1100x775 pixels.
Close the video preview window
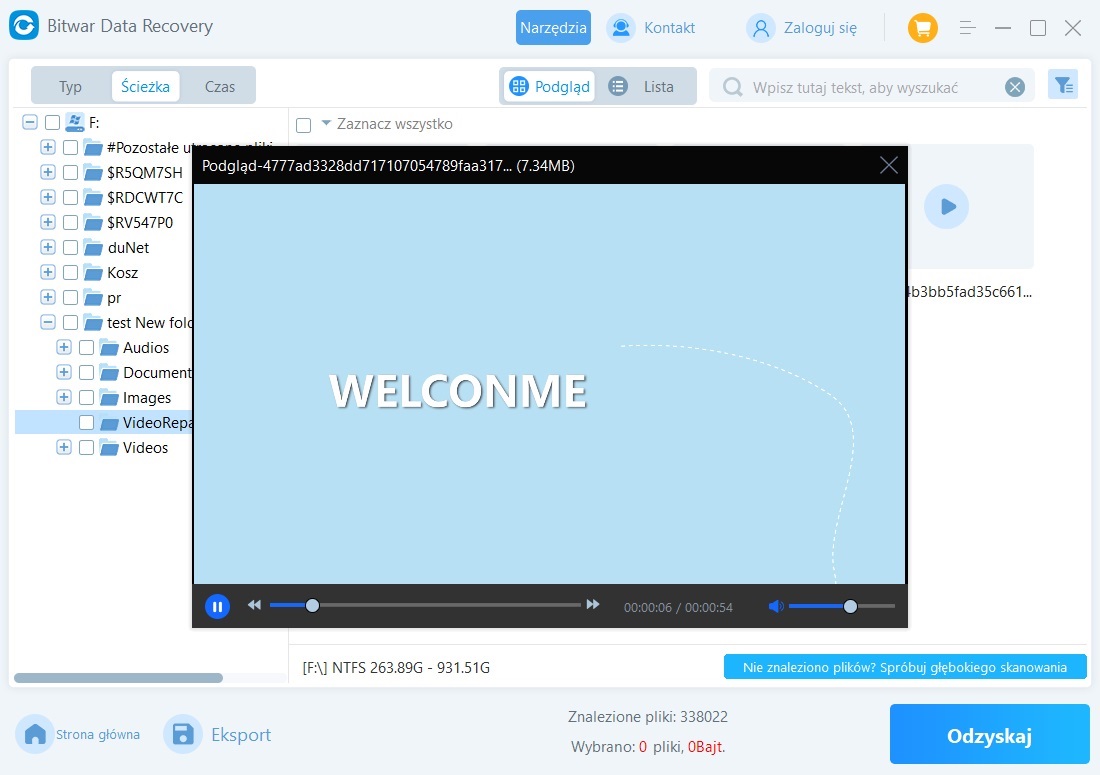click(x=888, y=165)
